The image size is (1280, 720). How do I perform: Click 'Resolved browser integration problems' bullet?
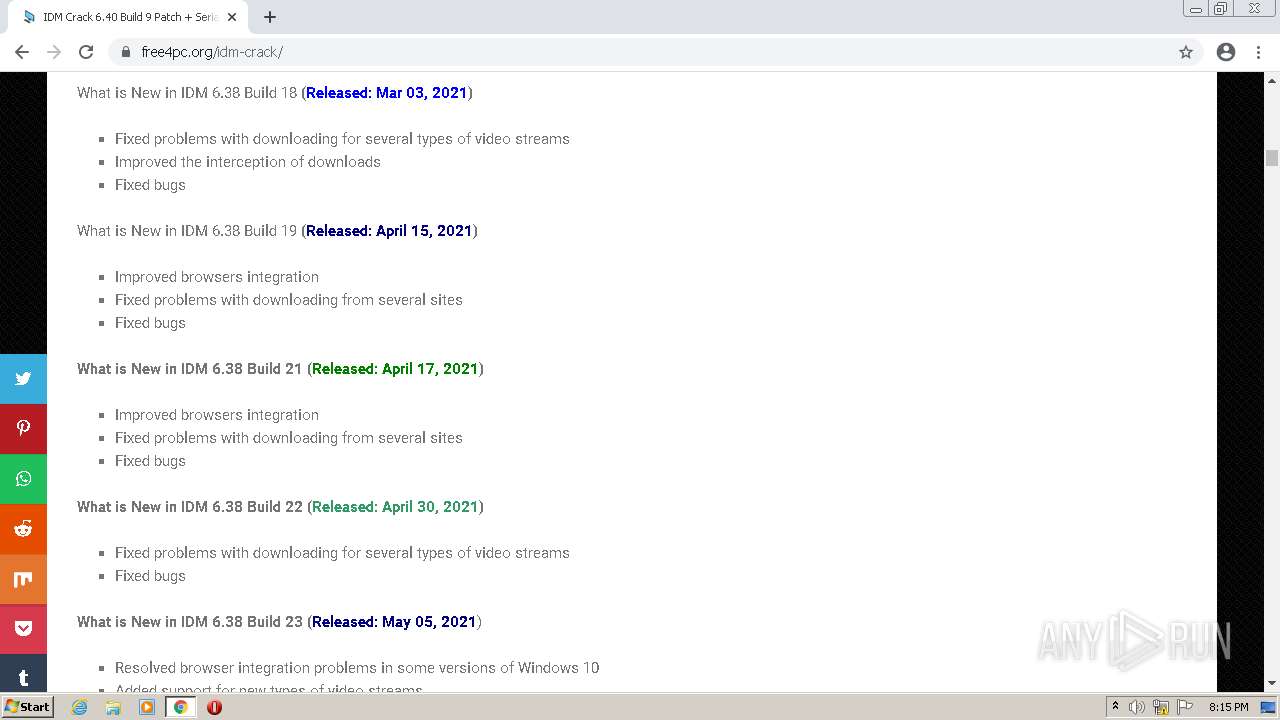357,668
